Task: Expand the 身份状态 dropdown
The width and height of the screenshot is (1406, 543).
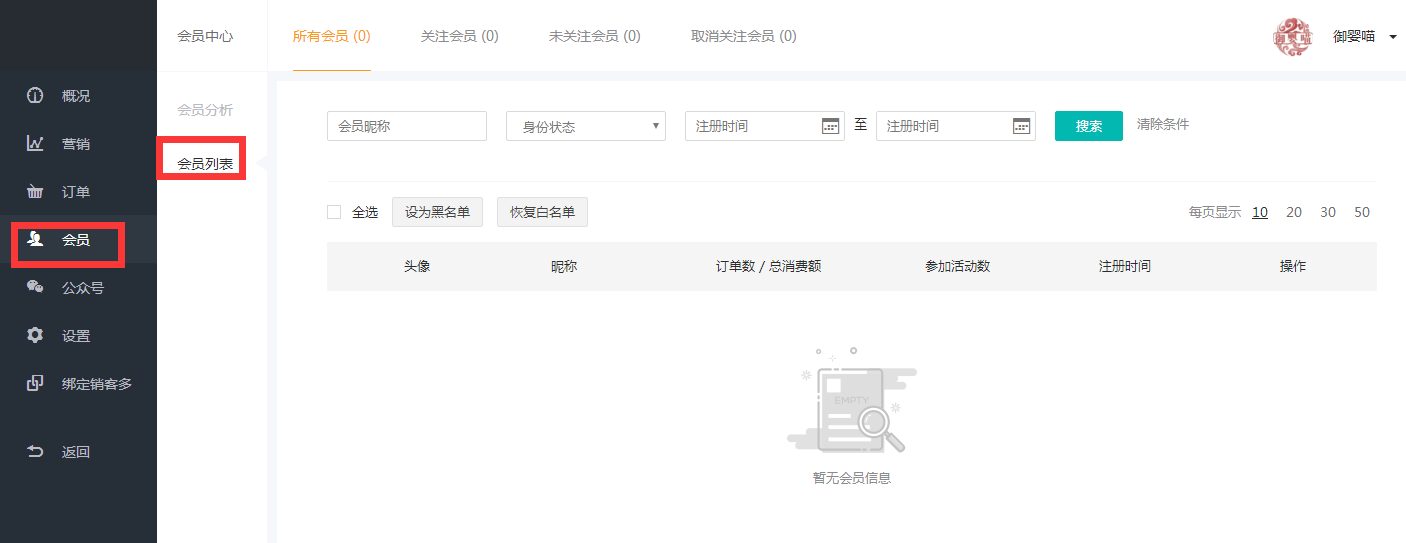Action: pos(586,126)
